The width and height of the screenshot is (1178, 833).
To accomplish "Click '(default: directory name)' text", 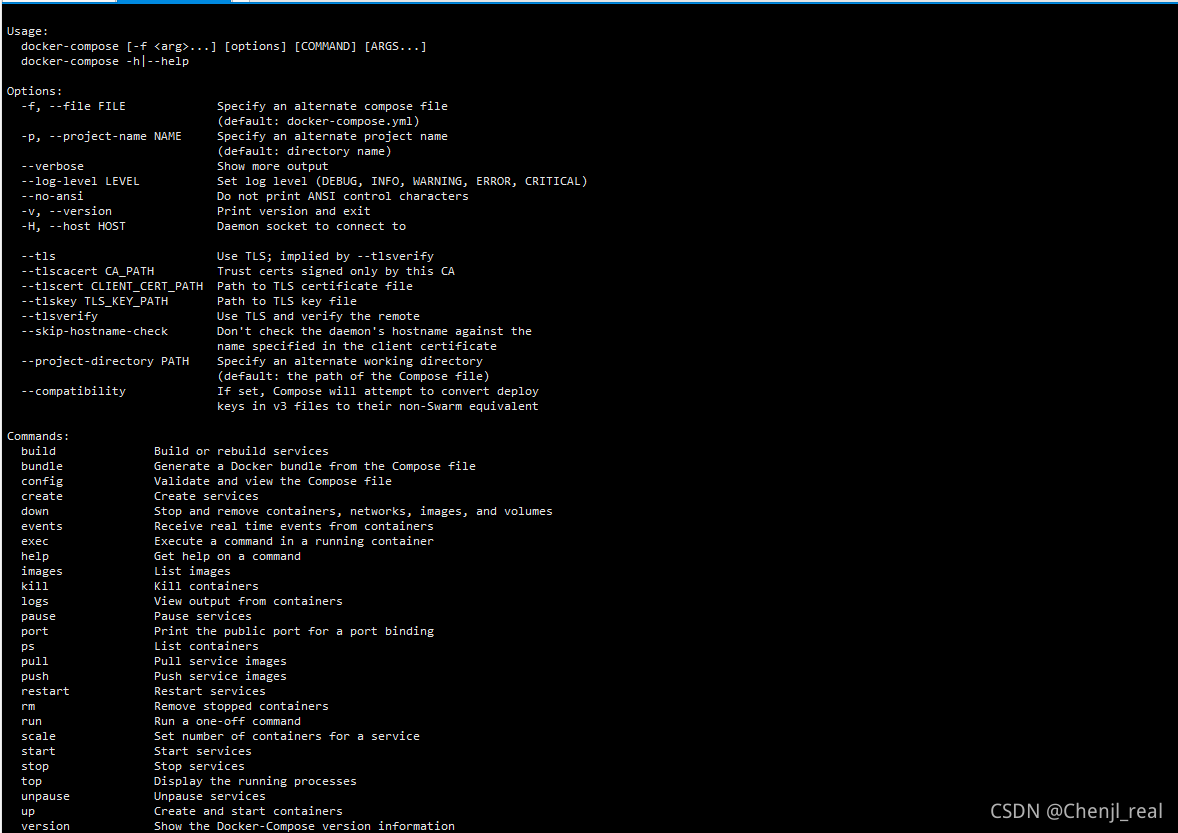I will point(304,152).
